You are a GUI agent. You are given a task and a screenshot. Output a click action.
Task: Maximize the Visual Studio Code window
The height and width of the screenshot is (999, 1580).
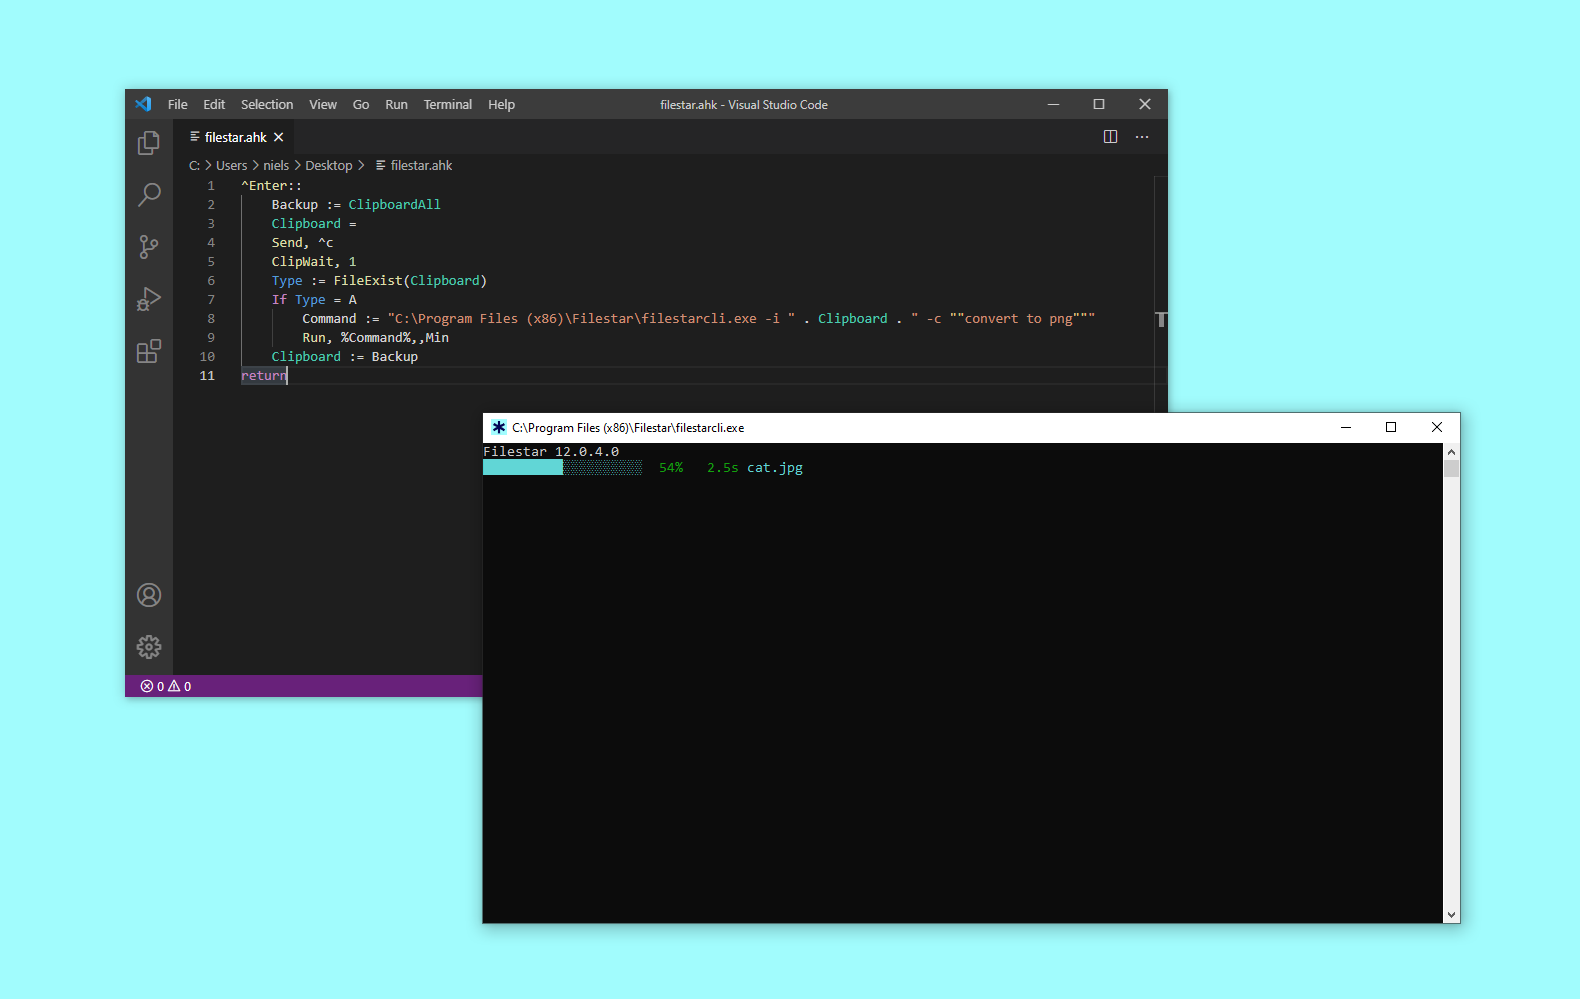(x=1099, y=104)
